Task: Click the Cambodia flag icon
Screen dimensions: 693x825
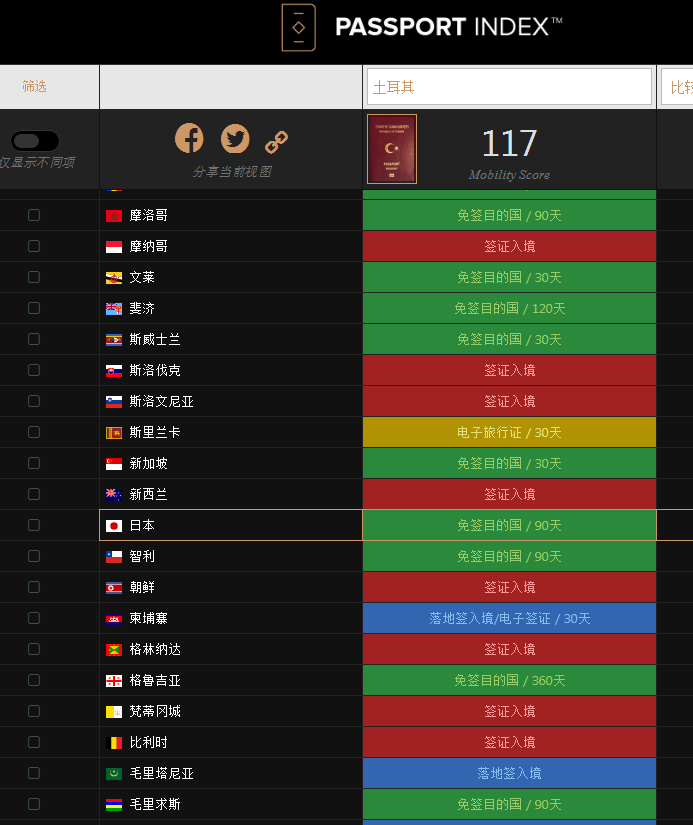Action: click(114, 619)
